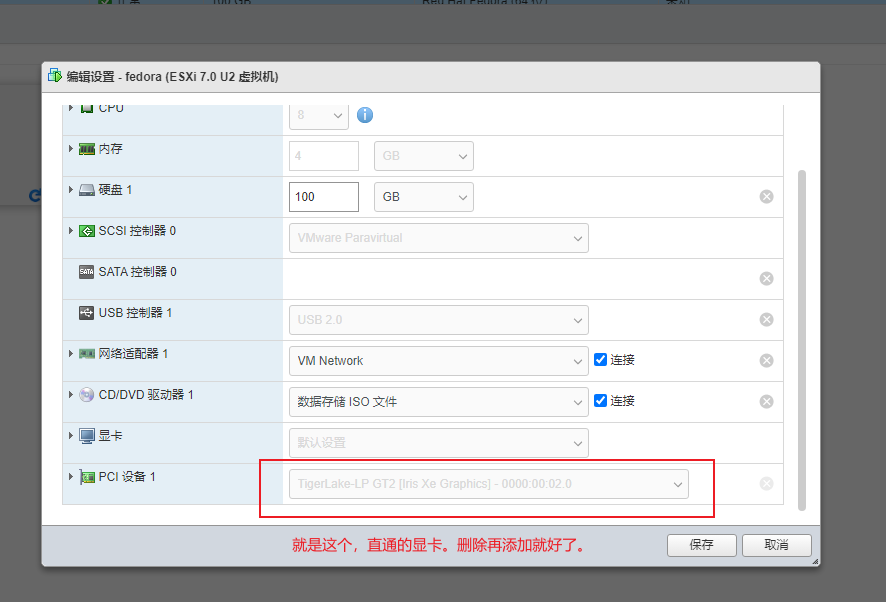Click the CPU info icon
886x602 pixels.
pos(365,115)
